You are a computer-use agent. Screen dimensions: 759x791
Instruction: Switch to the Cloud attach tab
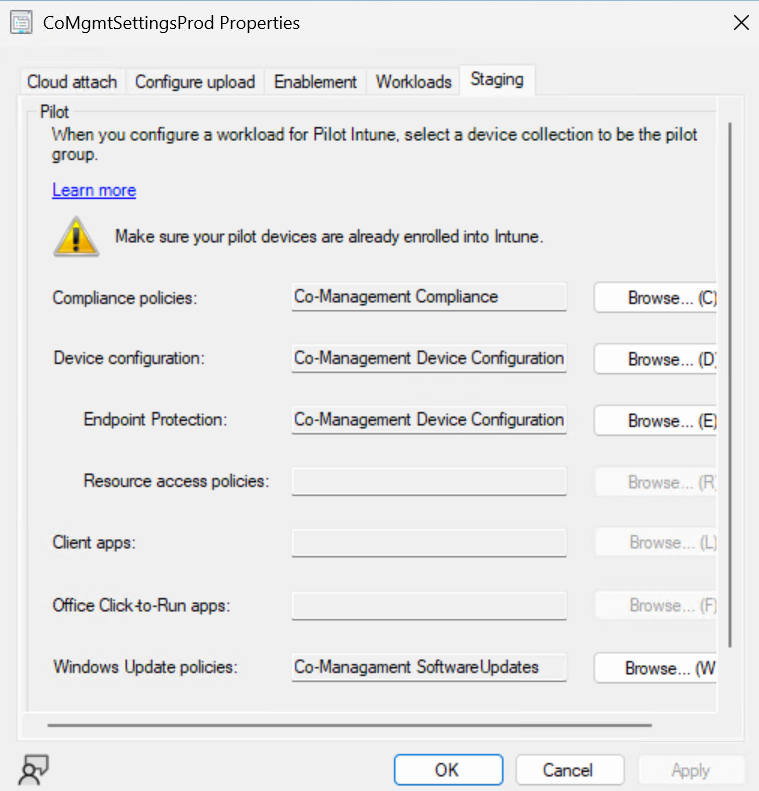[x=72, y=82]
